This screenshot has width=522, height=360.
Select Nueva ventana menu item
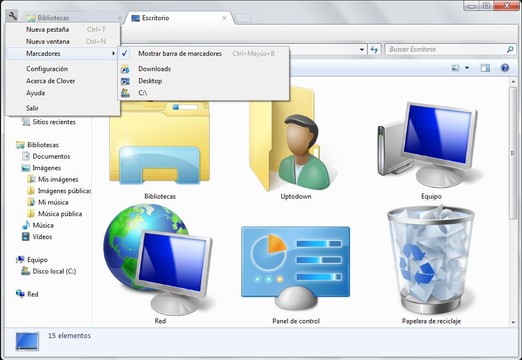[x=63, y=42]
